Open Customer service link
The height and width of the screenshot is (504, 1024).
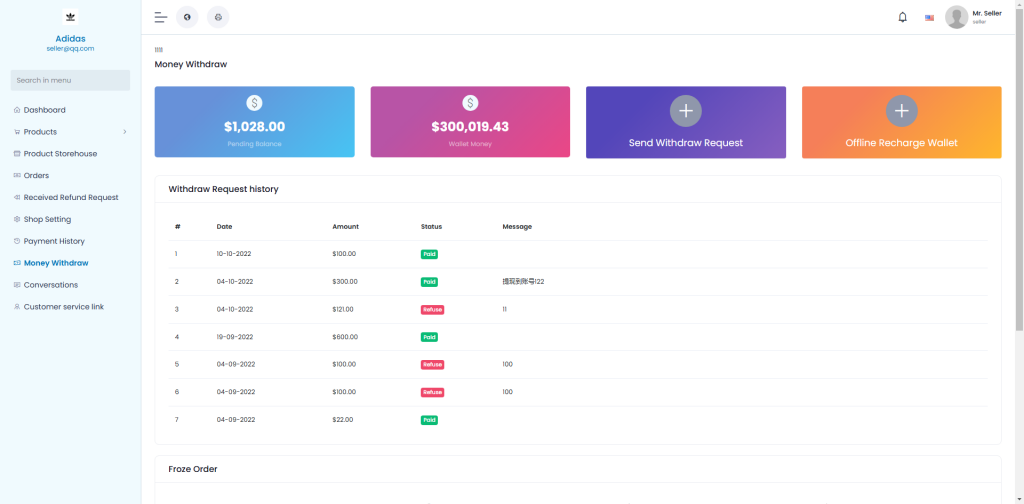[x=63, y=307]
